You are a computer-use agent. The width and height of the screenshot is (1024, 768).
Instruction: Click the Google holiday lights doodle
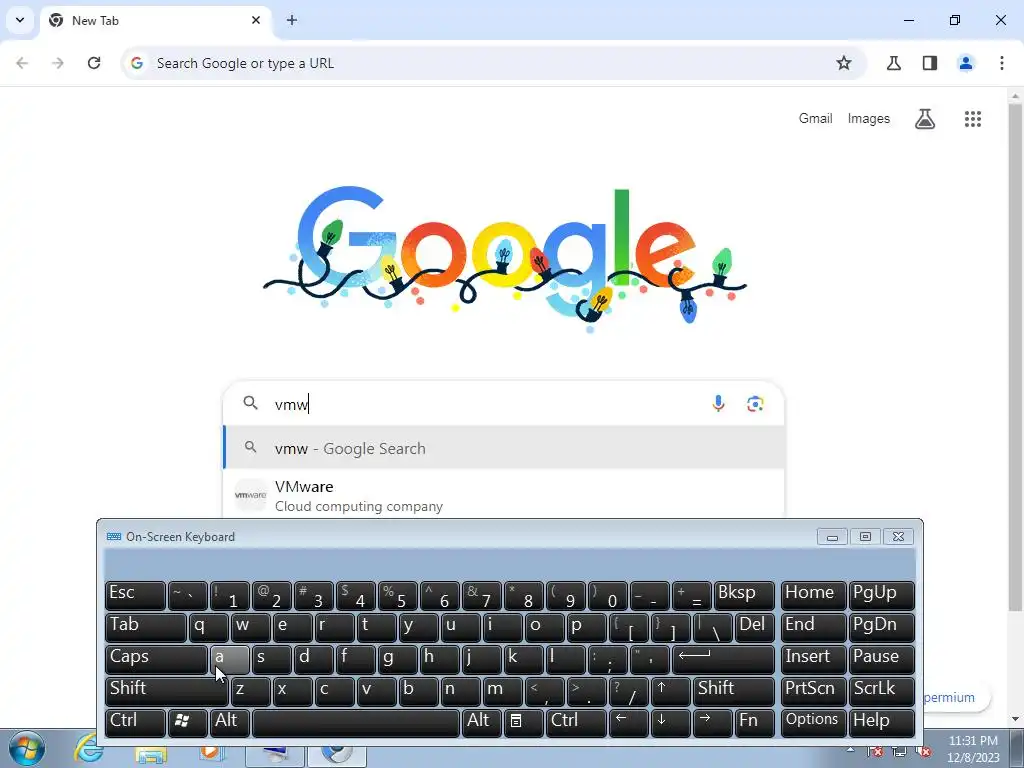coord(504,260)
